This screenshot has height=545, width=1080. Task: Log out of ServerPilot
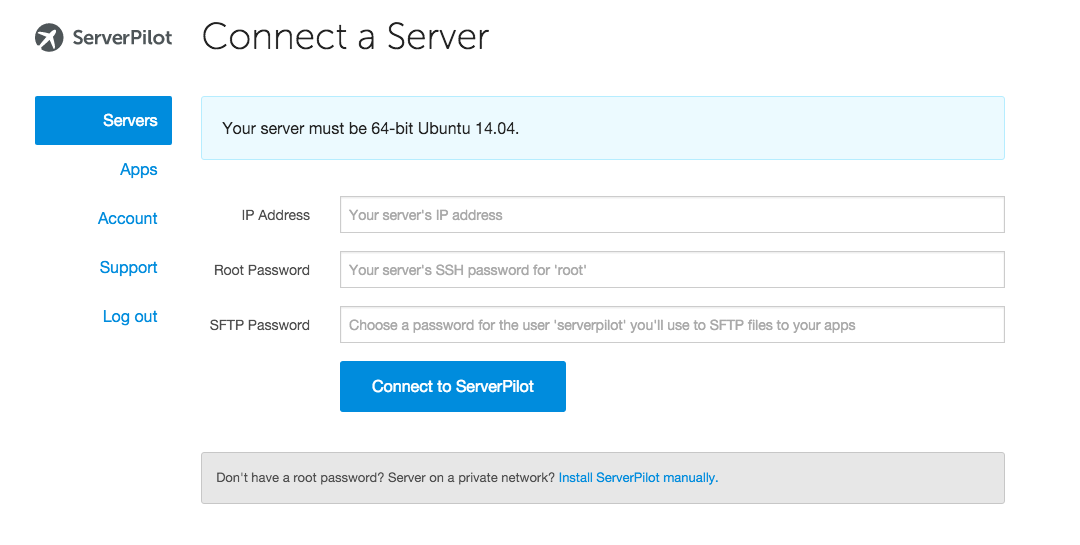(130, 316)
